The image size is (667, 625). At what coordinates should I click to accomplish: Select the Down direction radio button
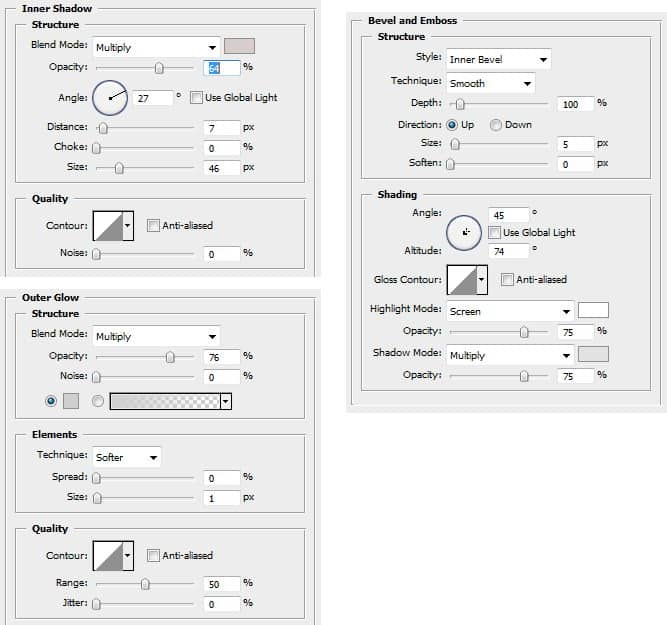point(496,125)
